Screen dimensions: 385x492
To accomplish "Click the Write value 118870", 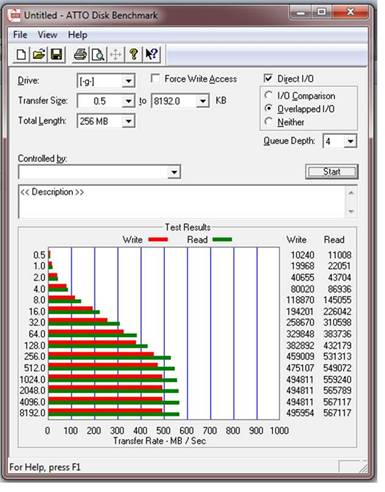I will (x=300, y=300).
